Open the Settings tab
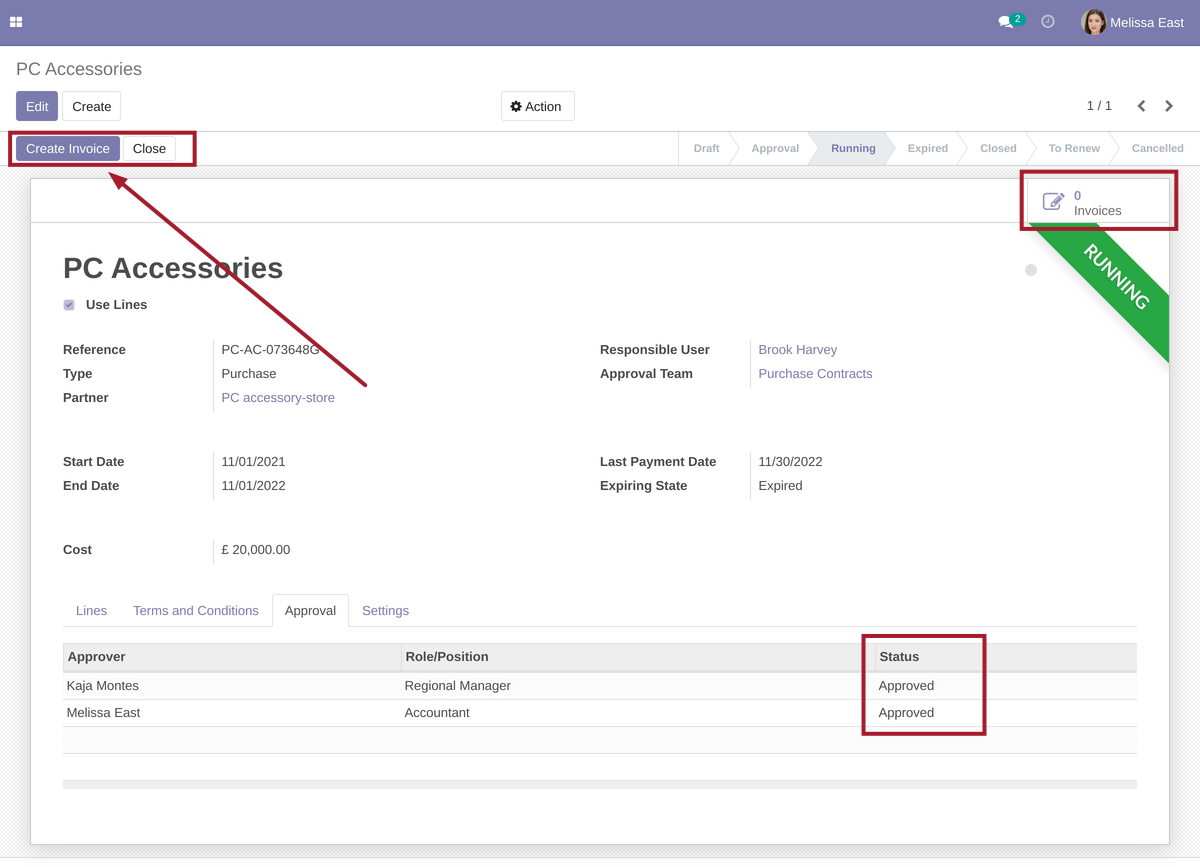1200x867 pixels. pos(385,611)
